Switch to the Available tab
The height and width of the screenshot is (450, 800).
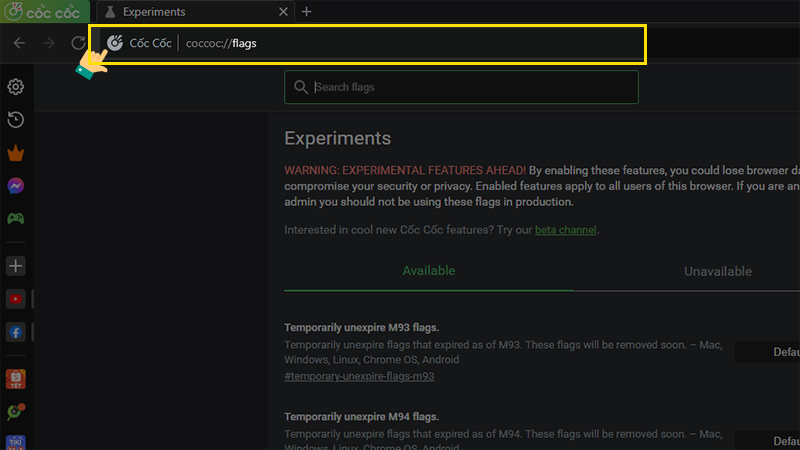429,271
